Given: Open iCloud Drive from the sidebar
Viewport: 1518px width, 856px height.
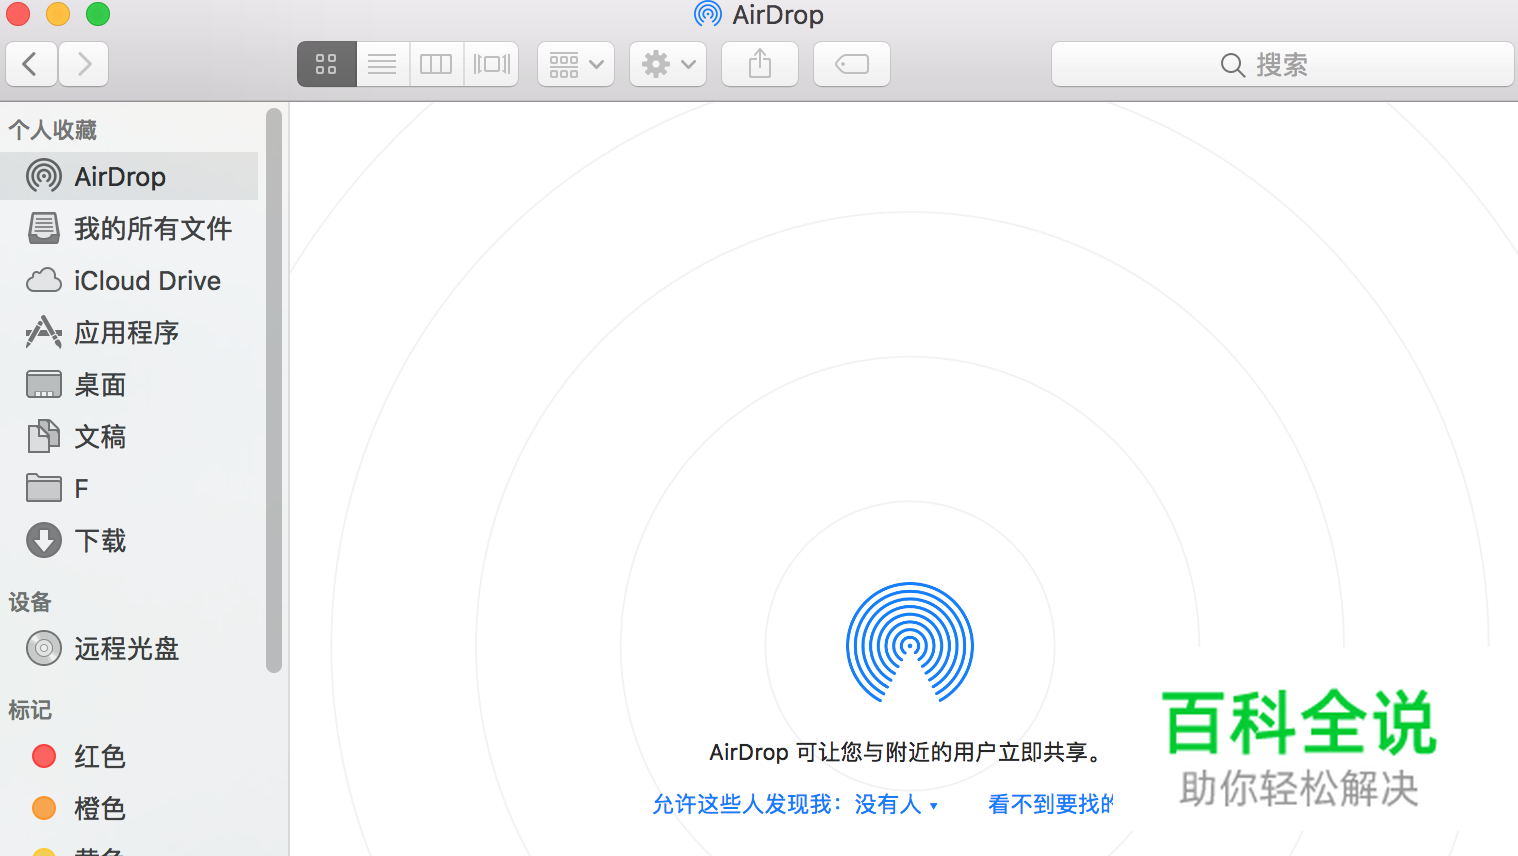Looking at the screenshot, I should point(147,281).
